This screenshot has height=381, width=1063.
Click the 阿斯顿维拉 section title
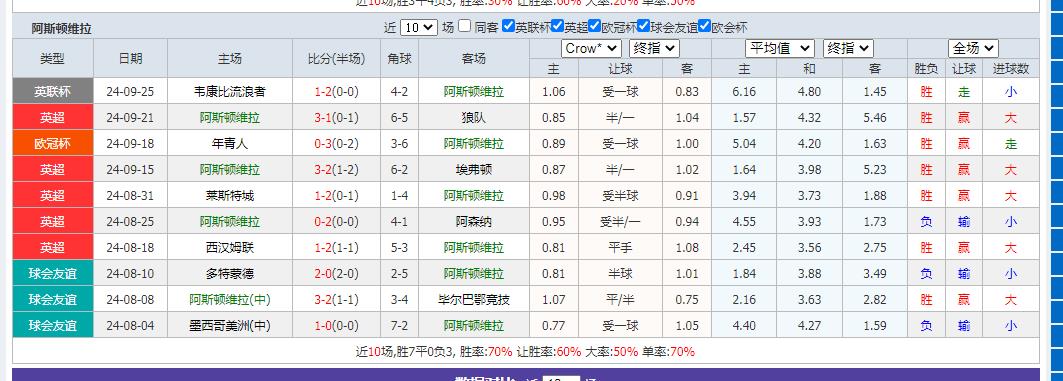61,28
